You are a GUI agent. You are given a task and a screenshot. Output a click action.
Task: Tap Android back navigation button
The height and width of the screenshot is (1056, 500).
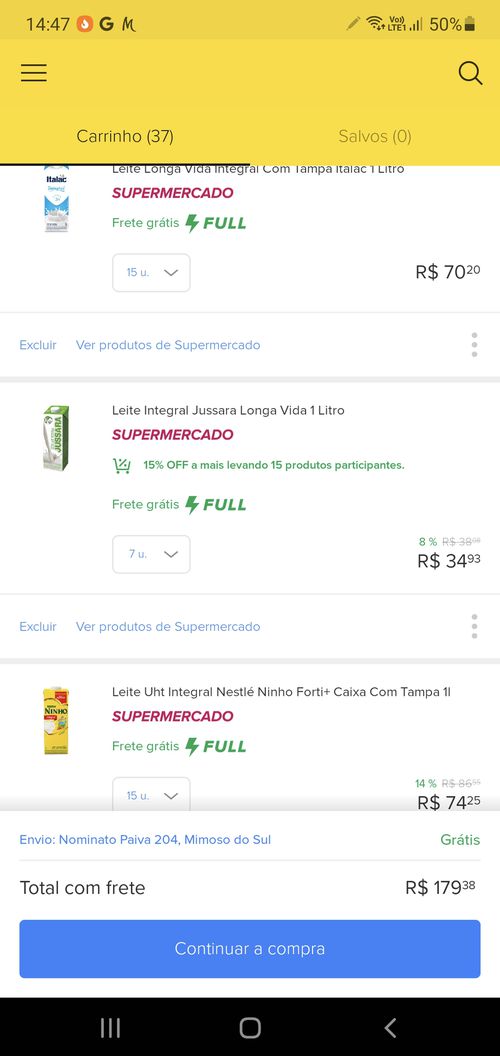click(389, 1028)
